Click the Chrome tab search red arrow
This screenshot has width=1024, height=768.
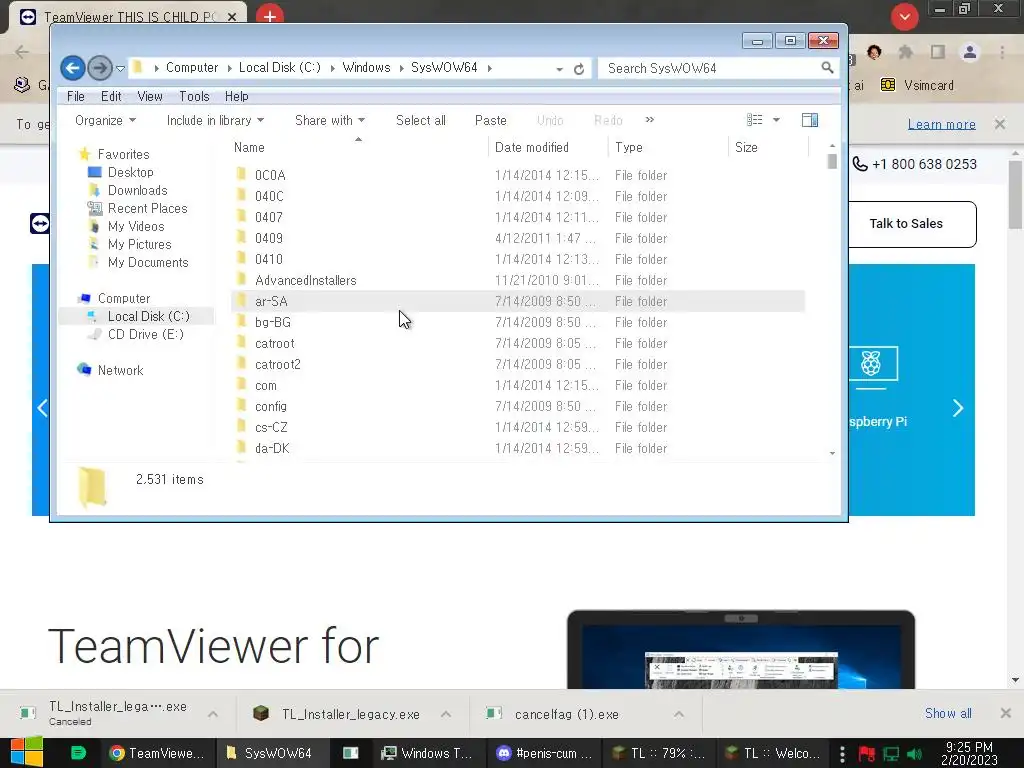[904, 16]
